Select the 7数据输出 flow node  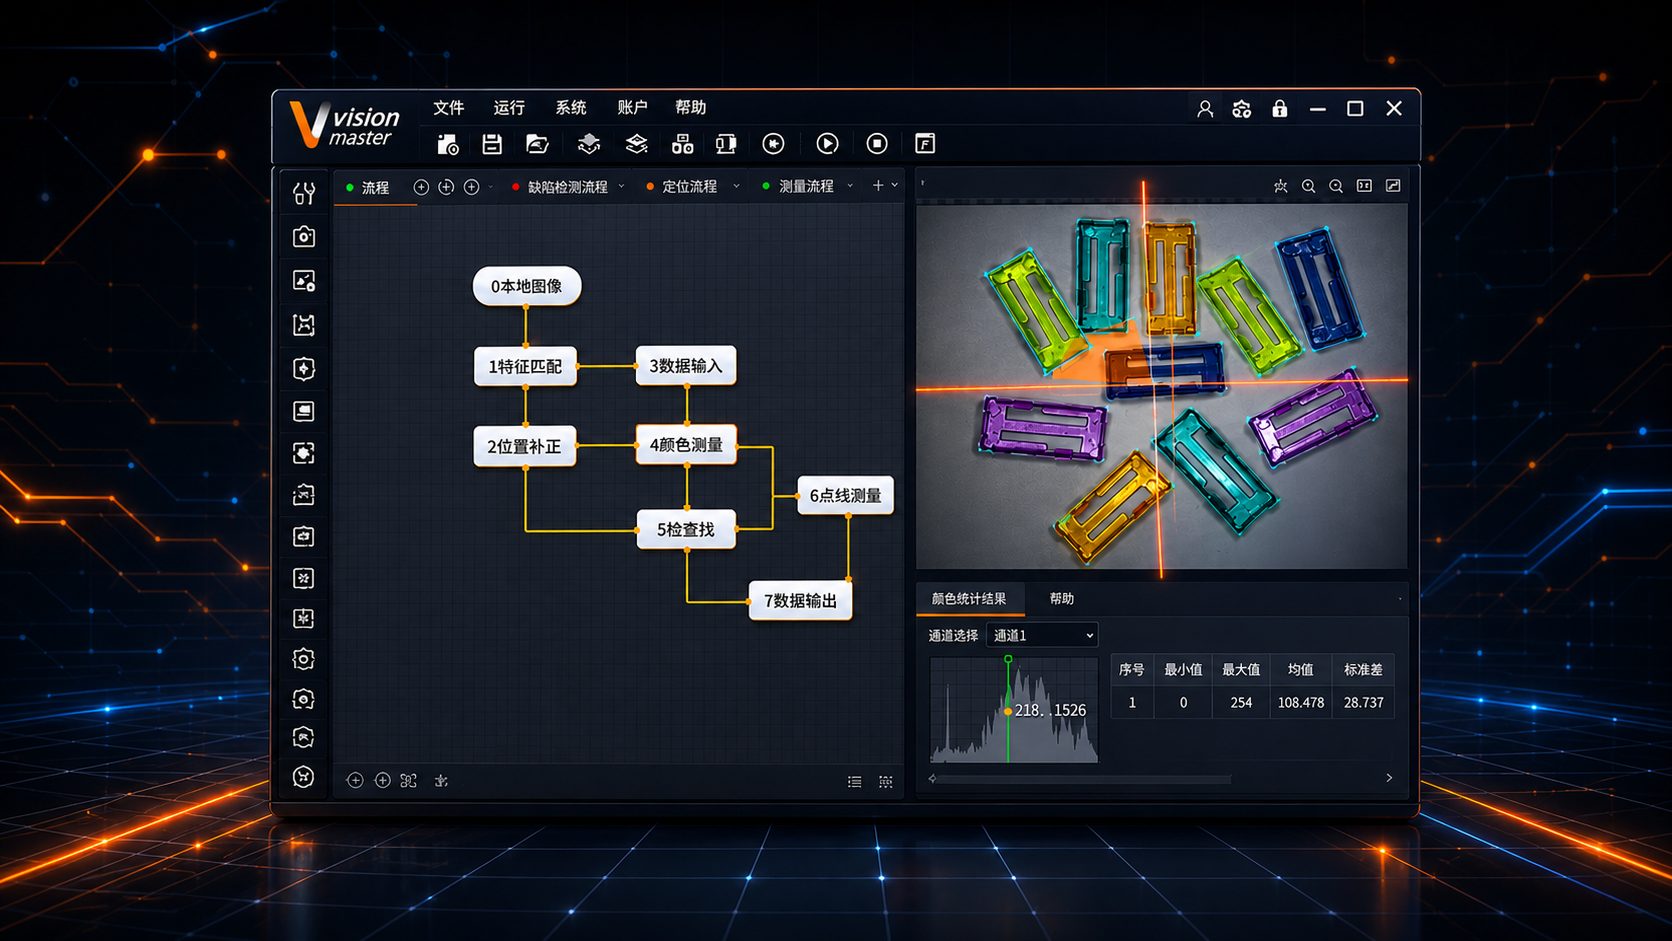(800, 600)
